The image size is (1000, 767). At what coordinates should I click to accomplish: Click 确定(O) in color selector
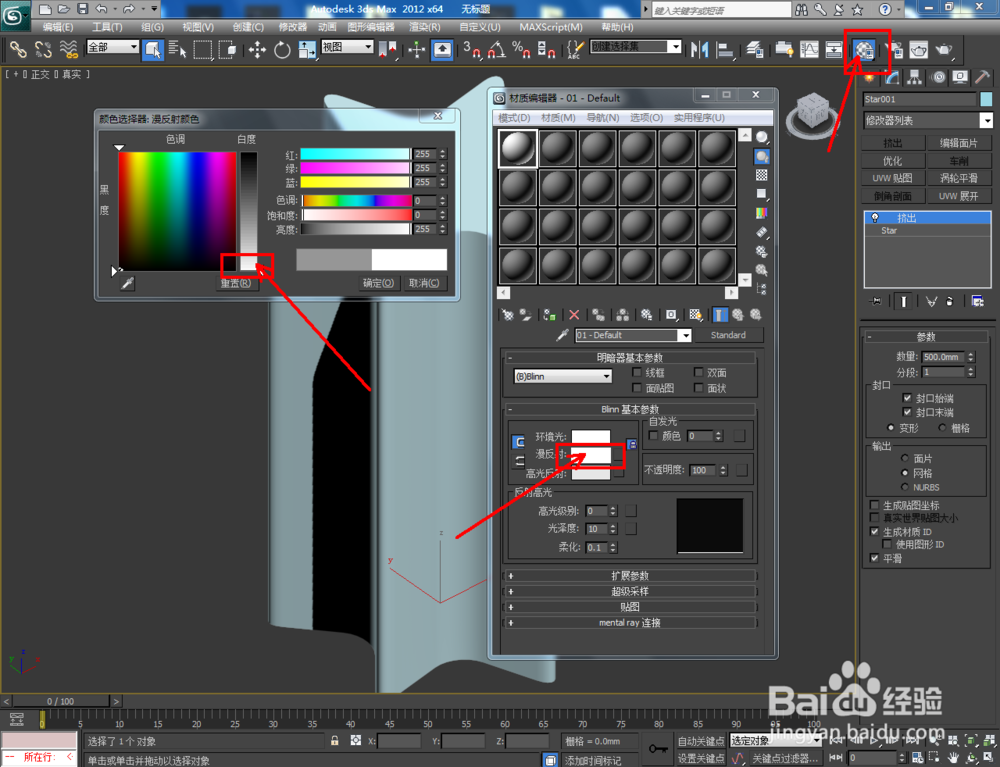tap(378, 283)
